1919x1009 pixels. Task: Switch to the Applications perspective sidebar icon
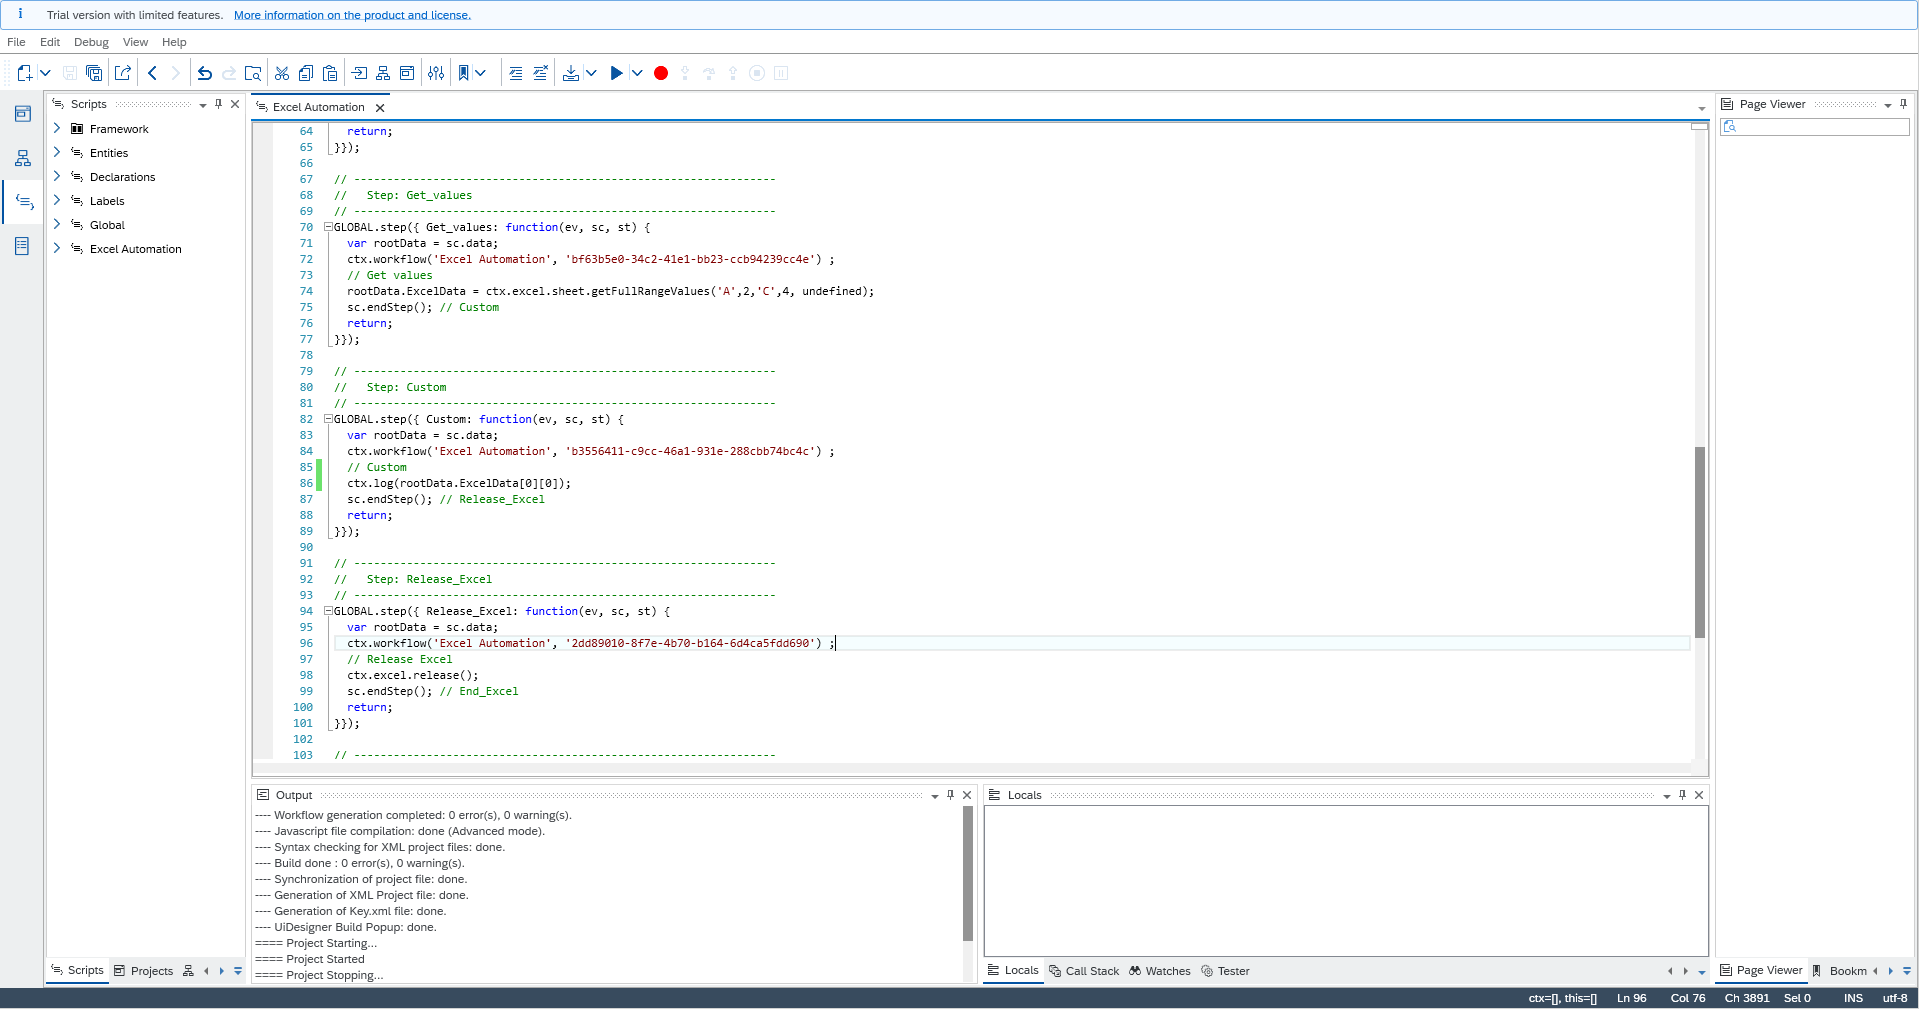click(23, 114)
